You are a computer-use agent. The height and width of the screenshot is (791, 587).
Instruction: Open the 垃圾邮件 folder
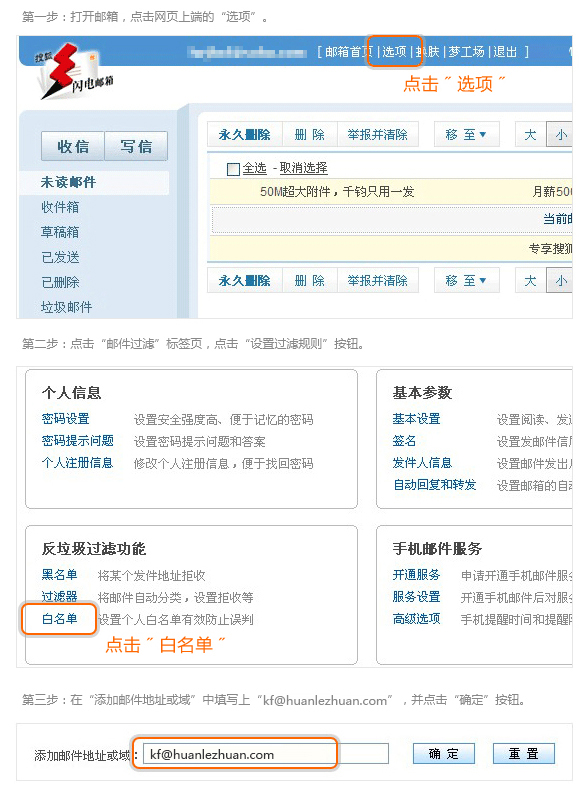pyautogui.click(x=66, y=307)
